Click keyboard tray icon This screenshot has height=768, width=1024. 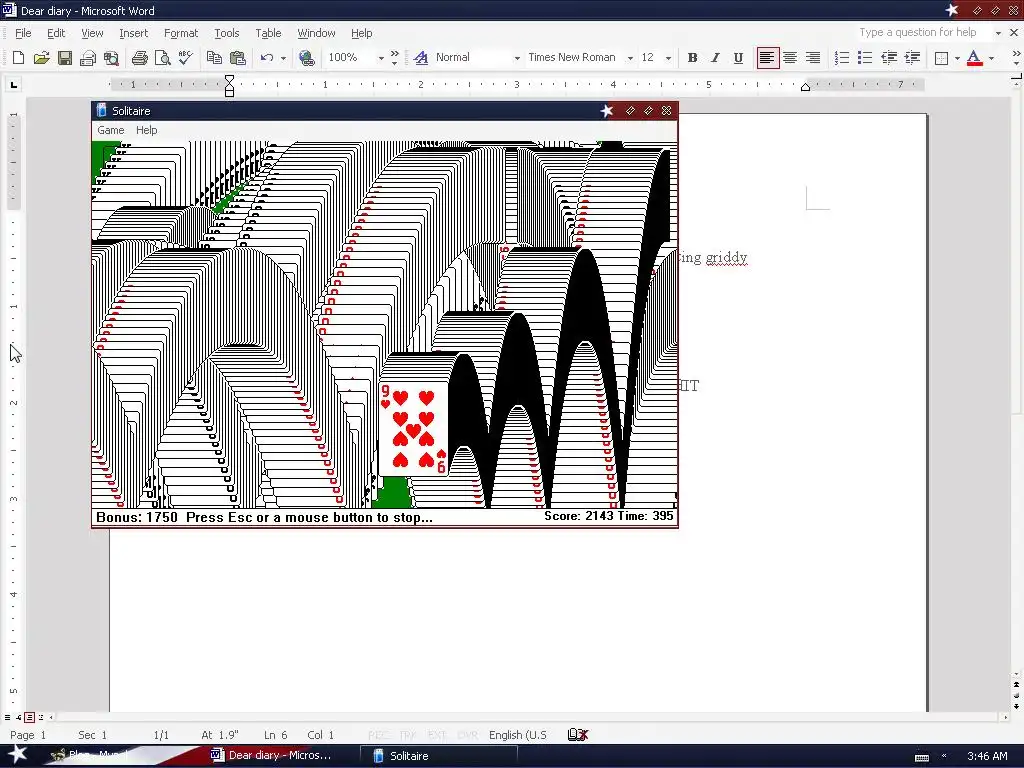coord(921,757)
